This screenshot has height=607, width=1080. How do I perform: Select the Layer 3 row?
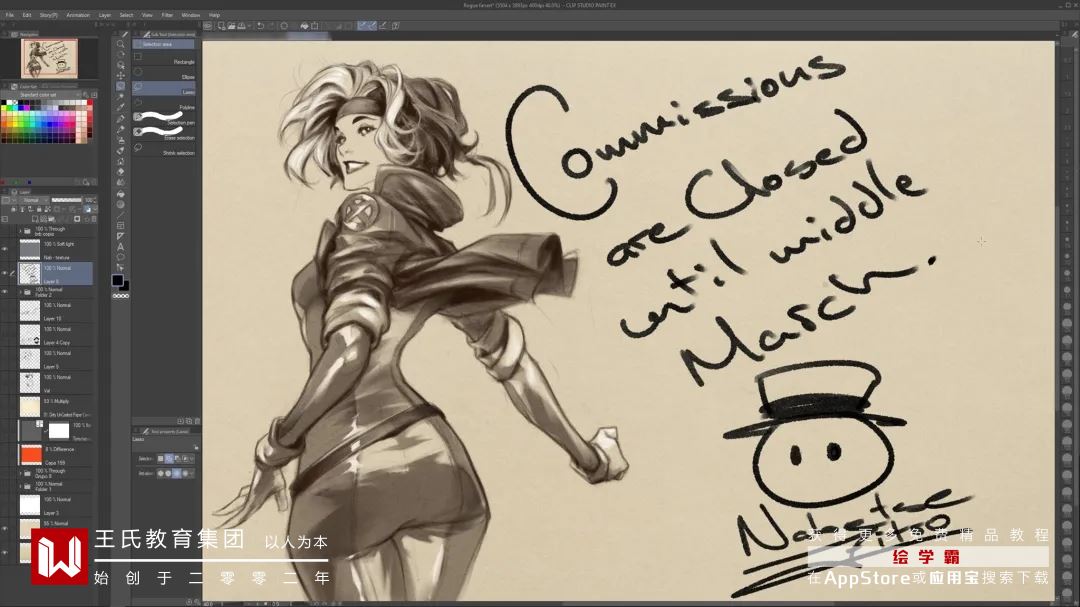pos(56,506)
